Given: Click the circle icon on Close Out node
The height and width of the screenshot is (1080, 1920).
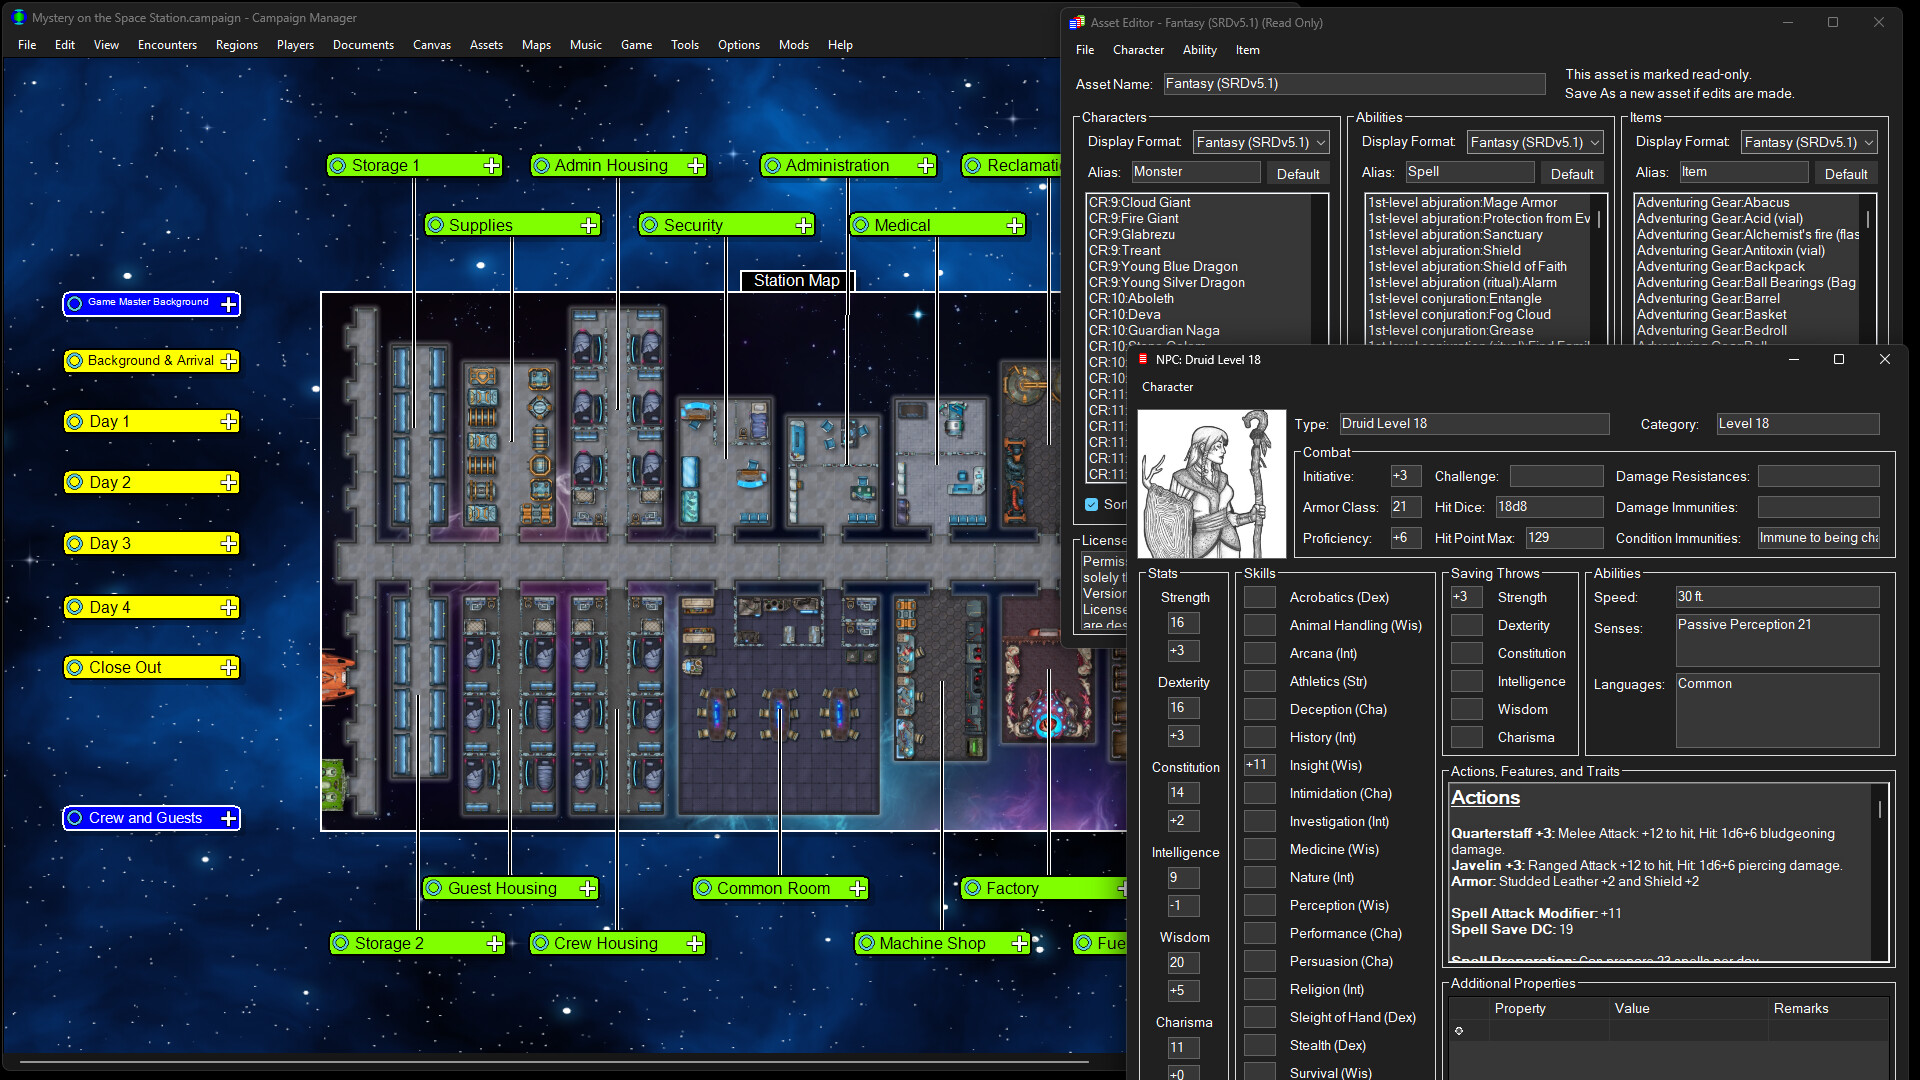Looking at the screenshot, I should click(x=75, y=667).
